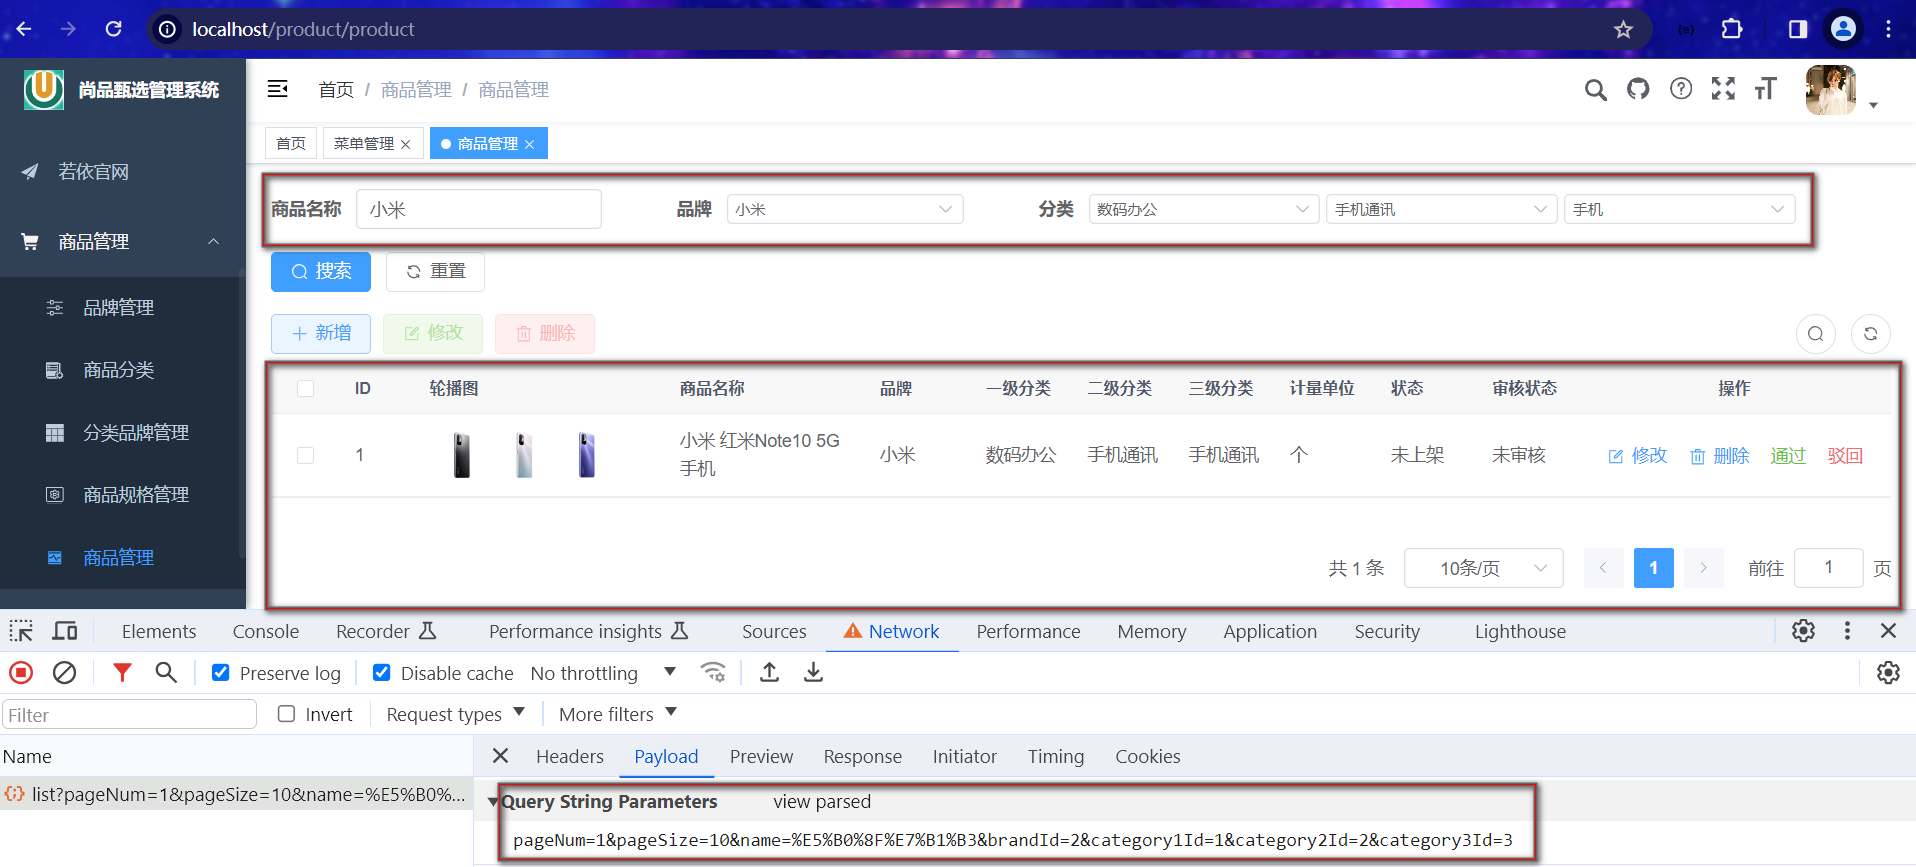This screenshot has width=1916, height=867.
Task: Stop recording the network log
Action: coord(21,673)
